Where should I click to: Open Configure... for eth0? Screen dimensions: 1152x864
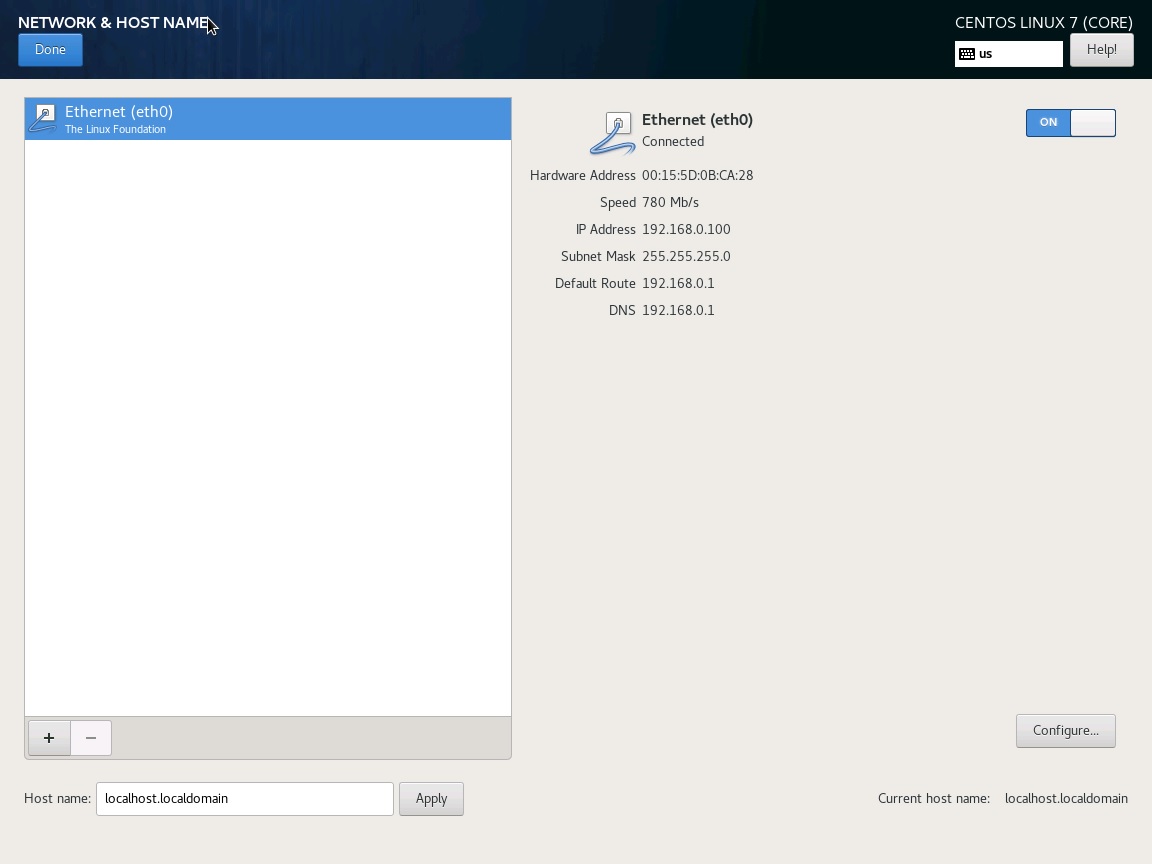pyautogui.click(x=1065, y=731)
